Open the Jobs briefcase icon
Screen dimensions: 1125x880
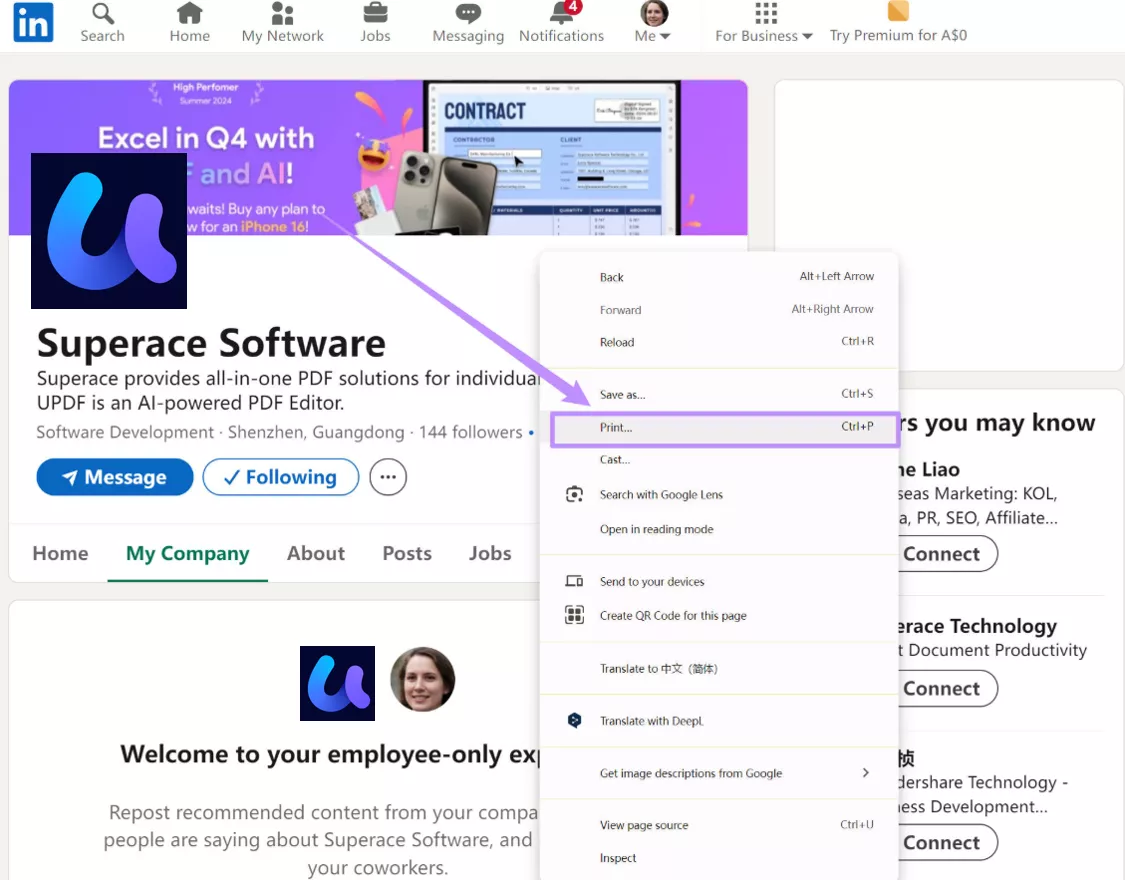coord(375,15)
